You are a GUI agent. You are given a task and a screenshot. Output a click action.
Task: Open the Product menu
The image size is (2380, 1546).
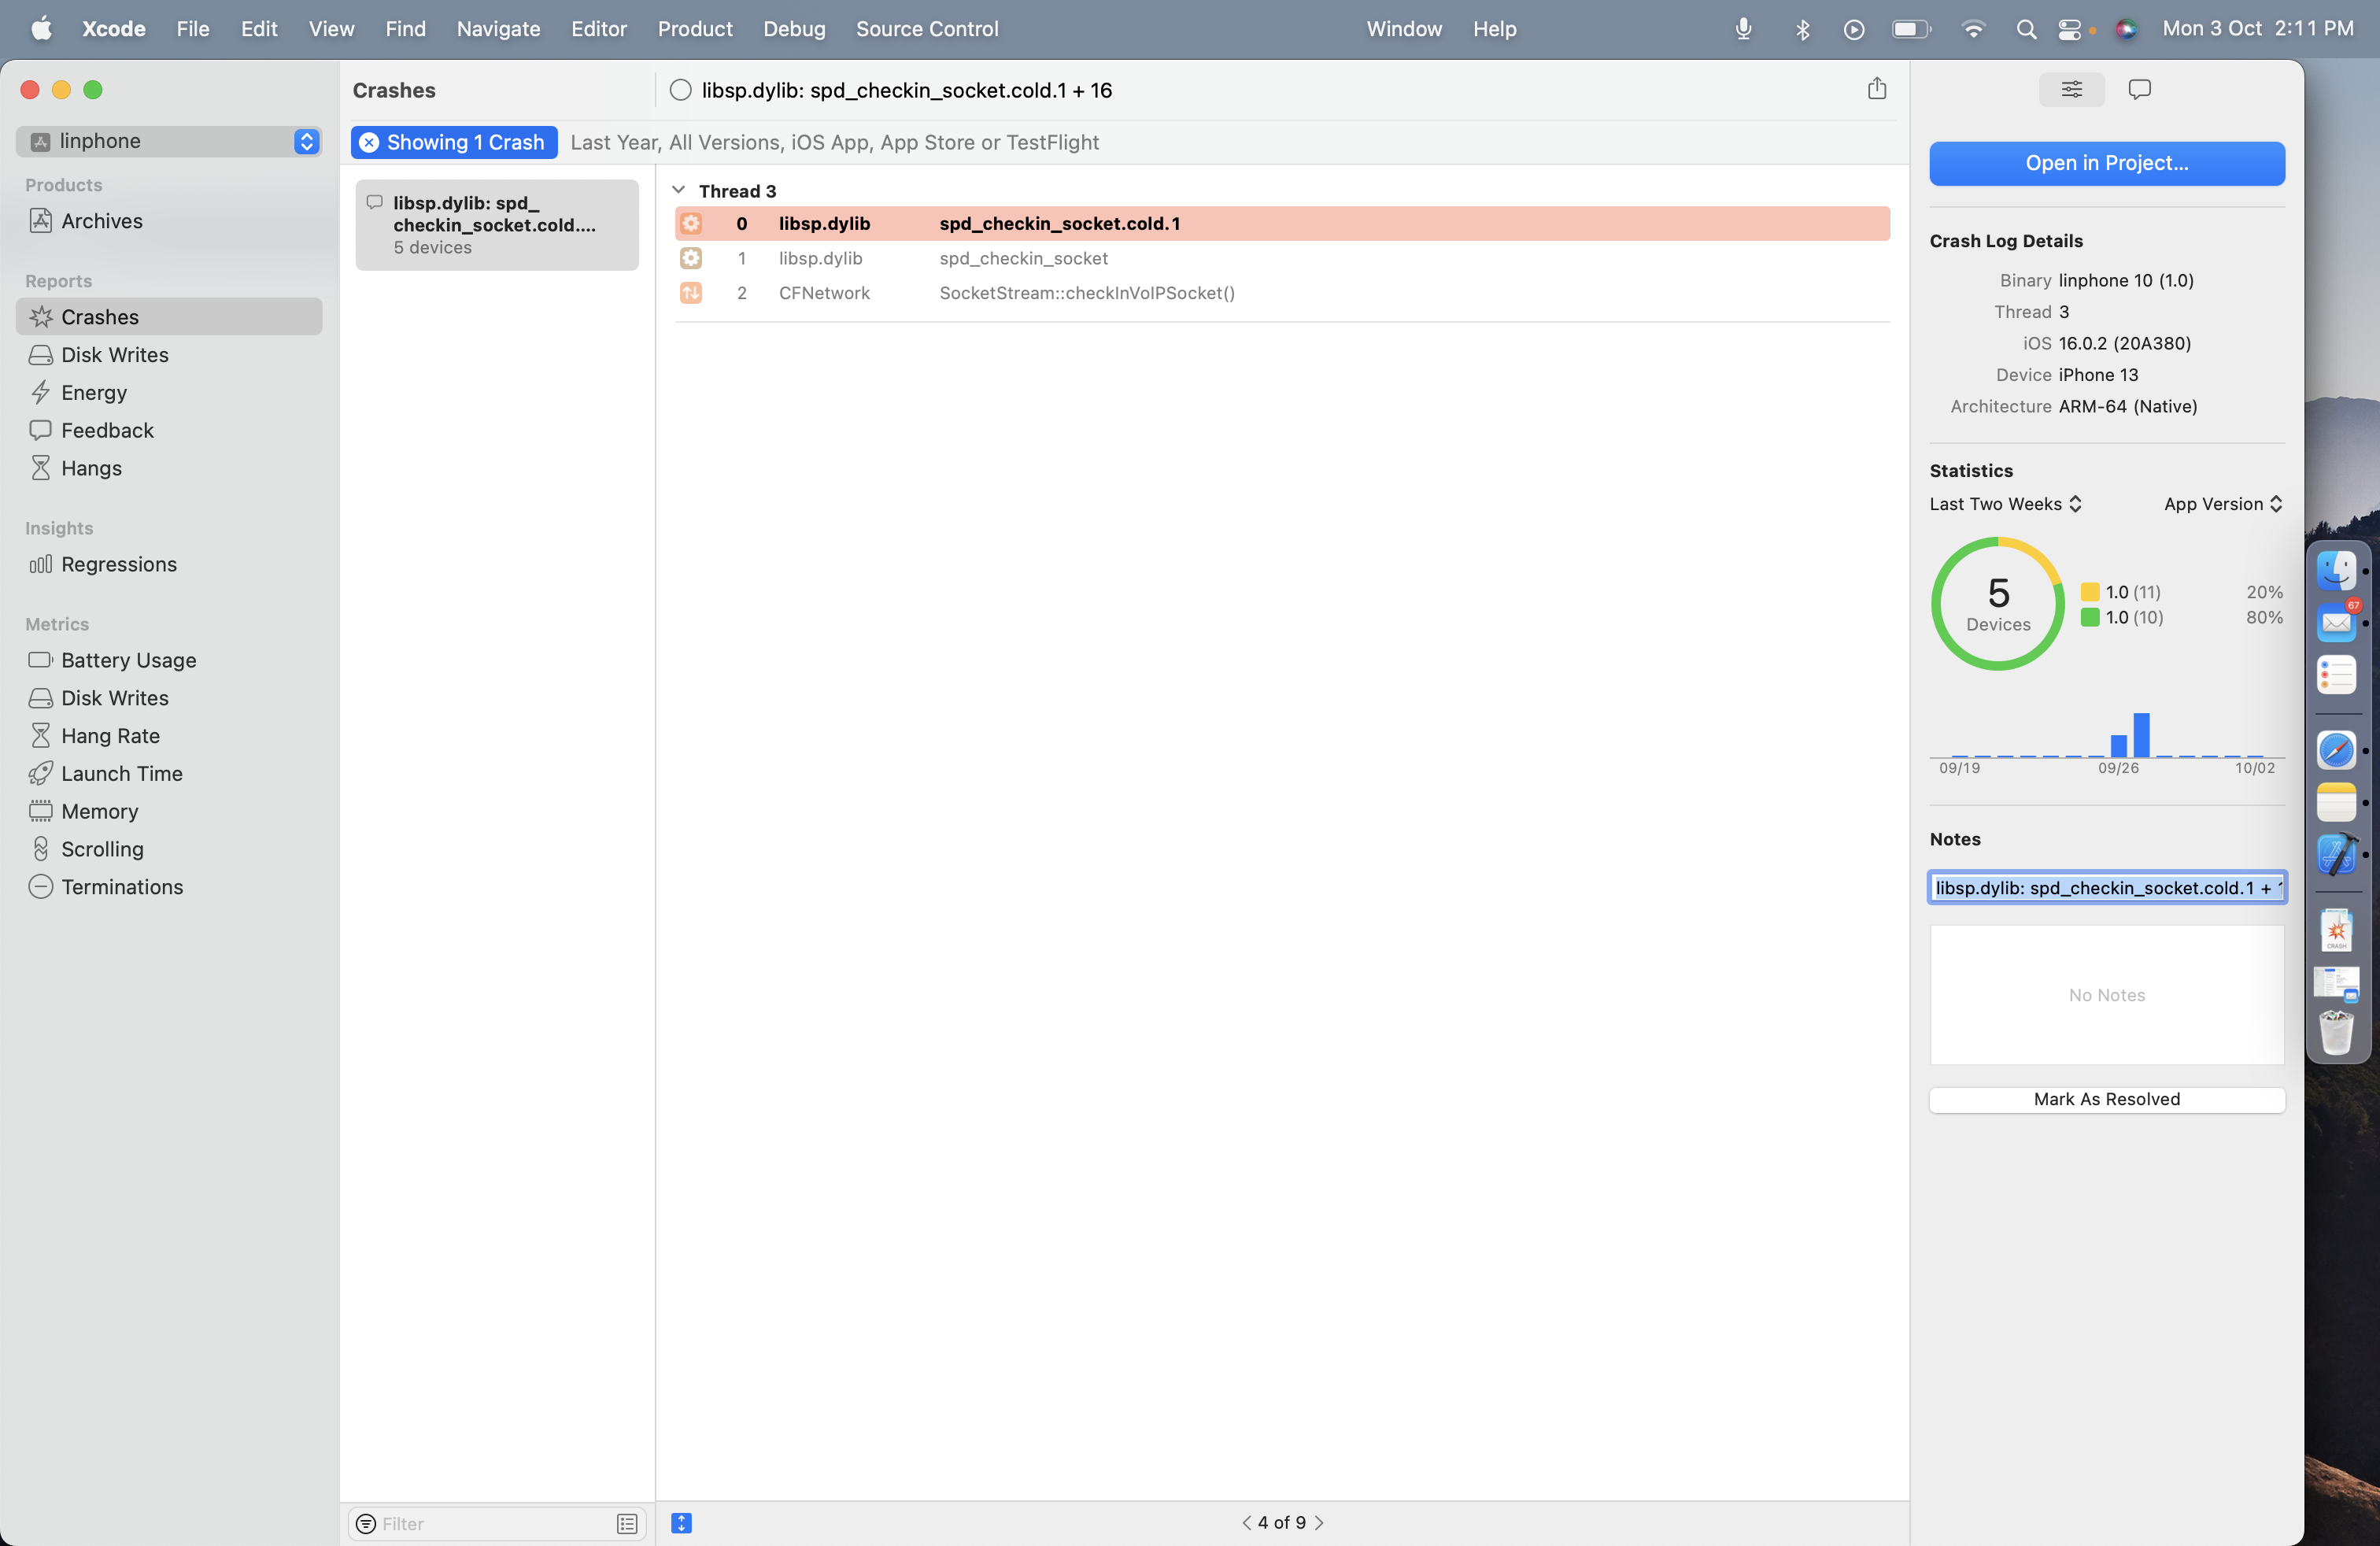point(694,29)
